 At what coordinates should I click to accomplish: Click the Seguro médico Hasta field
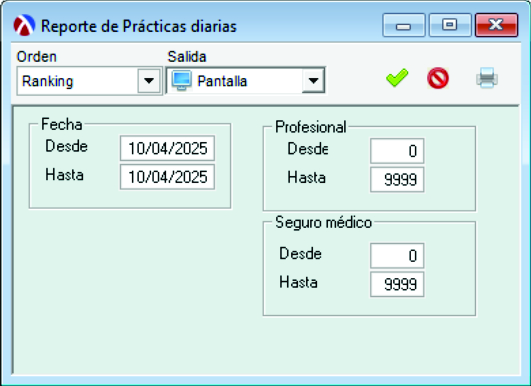click(x=397, y=284)
